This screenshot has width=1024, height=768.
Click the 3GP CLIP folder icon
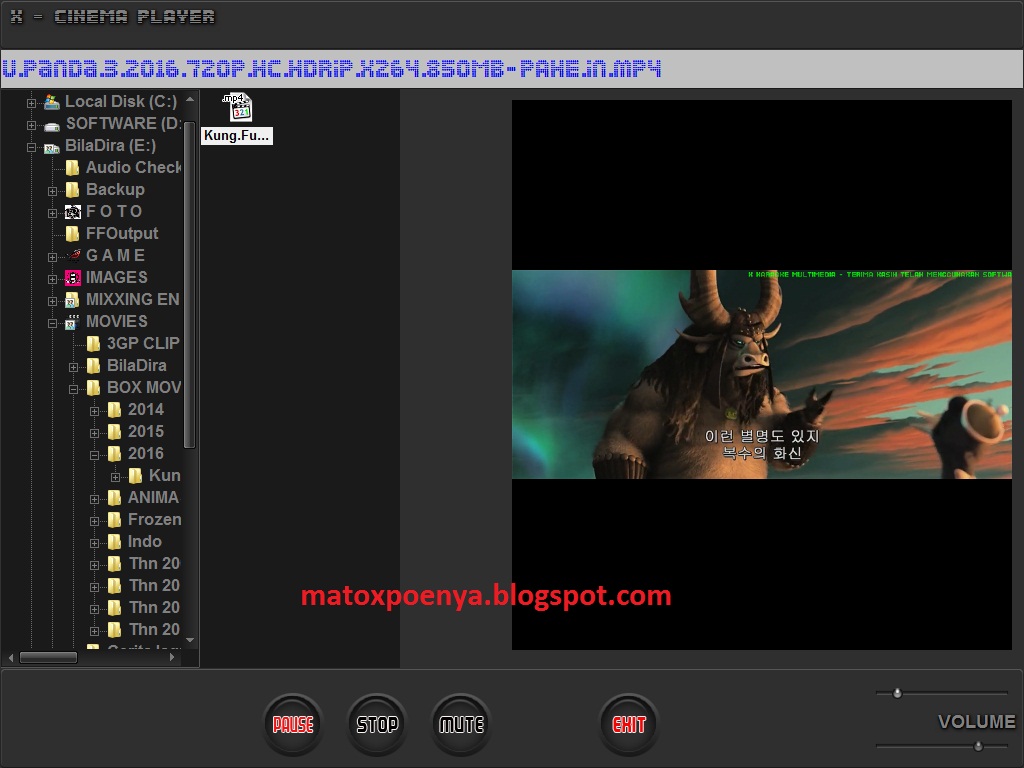point(93,344)
